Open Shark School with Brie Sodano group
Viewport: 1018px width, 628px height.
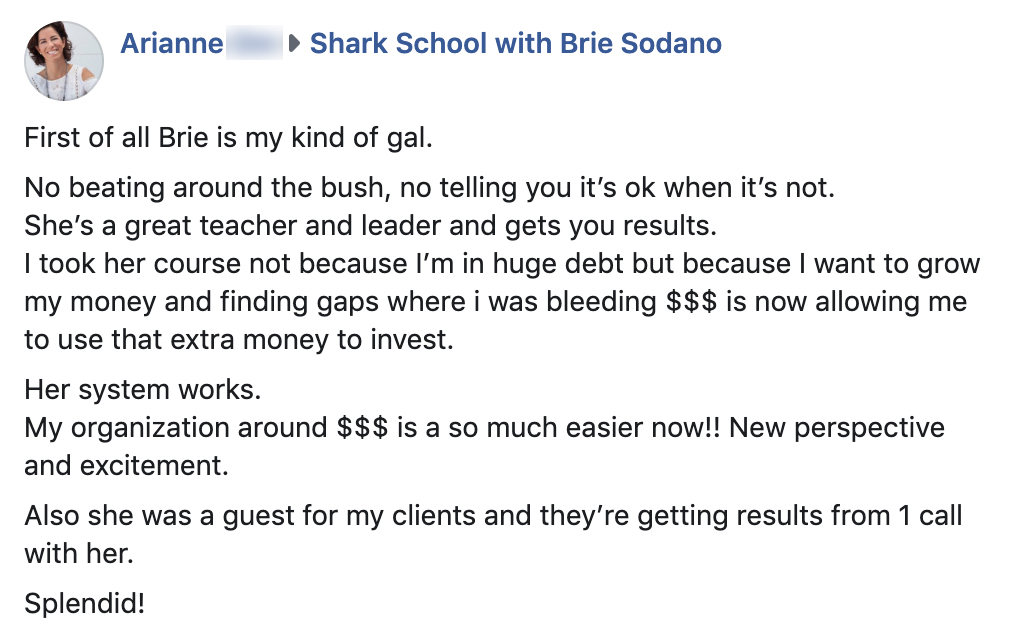click(515, 44)
